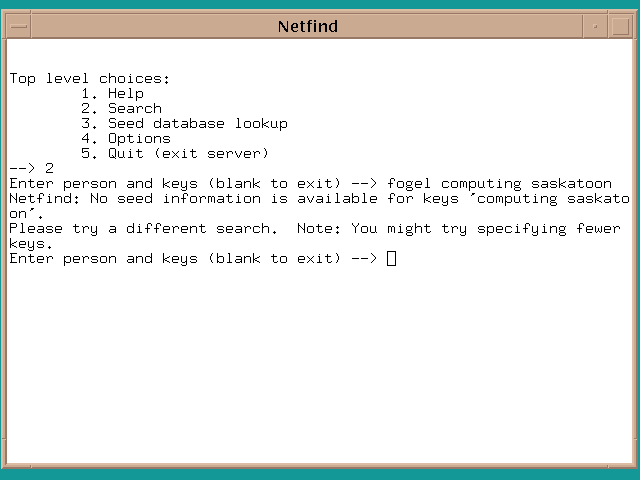
Task: Click the minimize button with small dot
Action: click(595, 26)
